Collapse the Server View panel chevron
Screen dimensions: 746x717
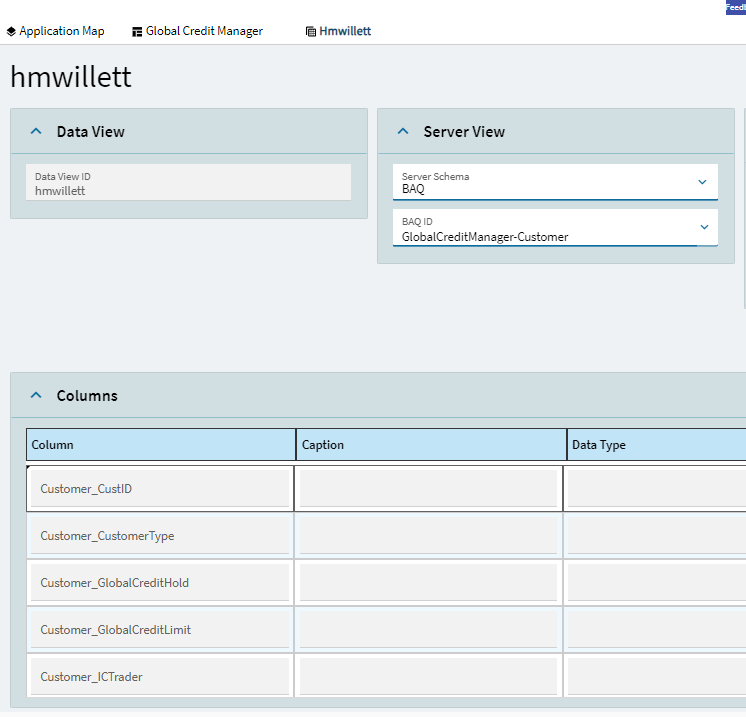[403, 131]
